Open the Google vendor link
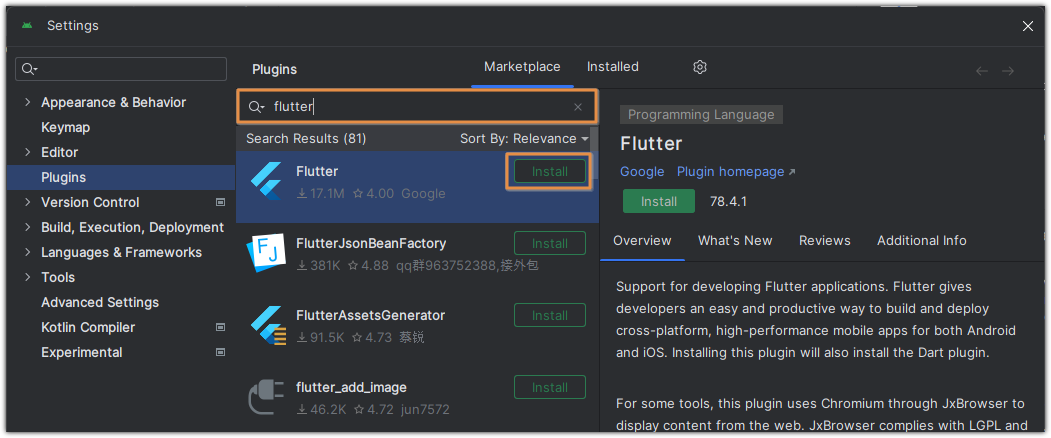 642,172
